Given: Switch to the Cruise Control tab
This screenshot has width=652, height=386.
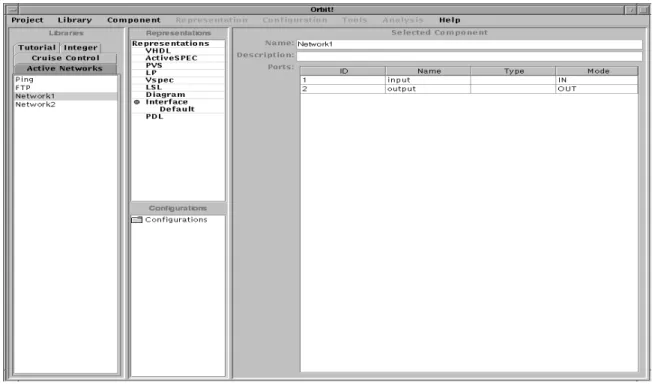Looking at the screenshot, I should [x=65, y=58].
